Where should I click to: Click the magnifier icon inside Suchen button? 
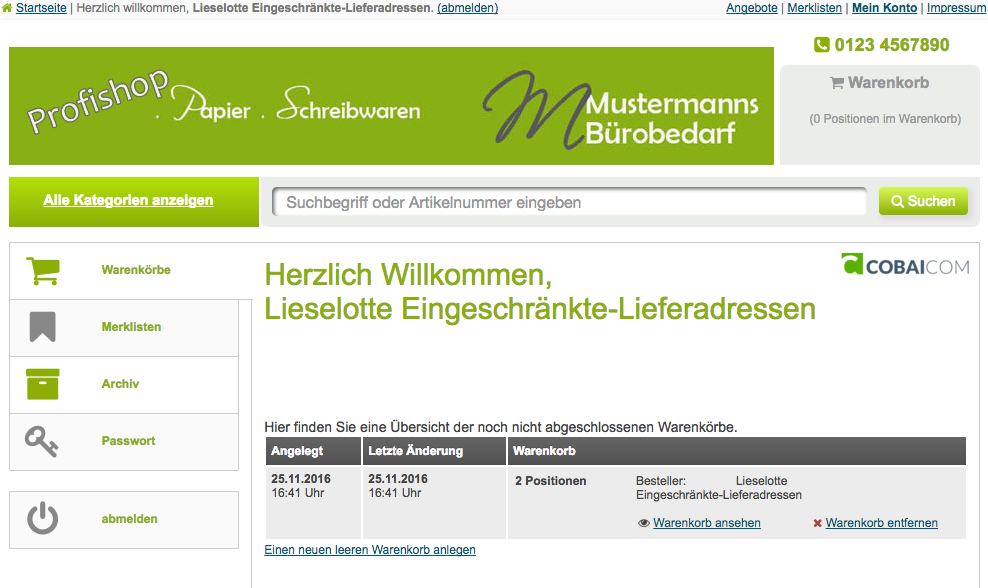[898, 201]
